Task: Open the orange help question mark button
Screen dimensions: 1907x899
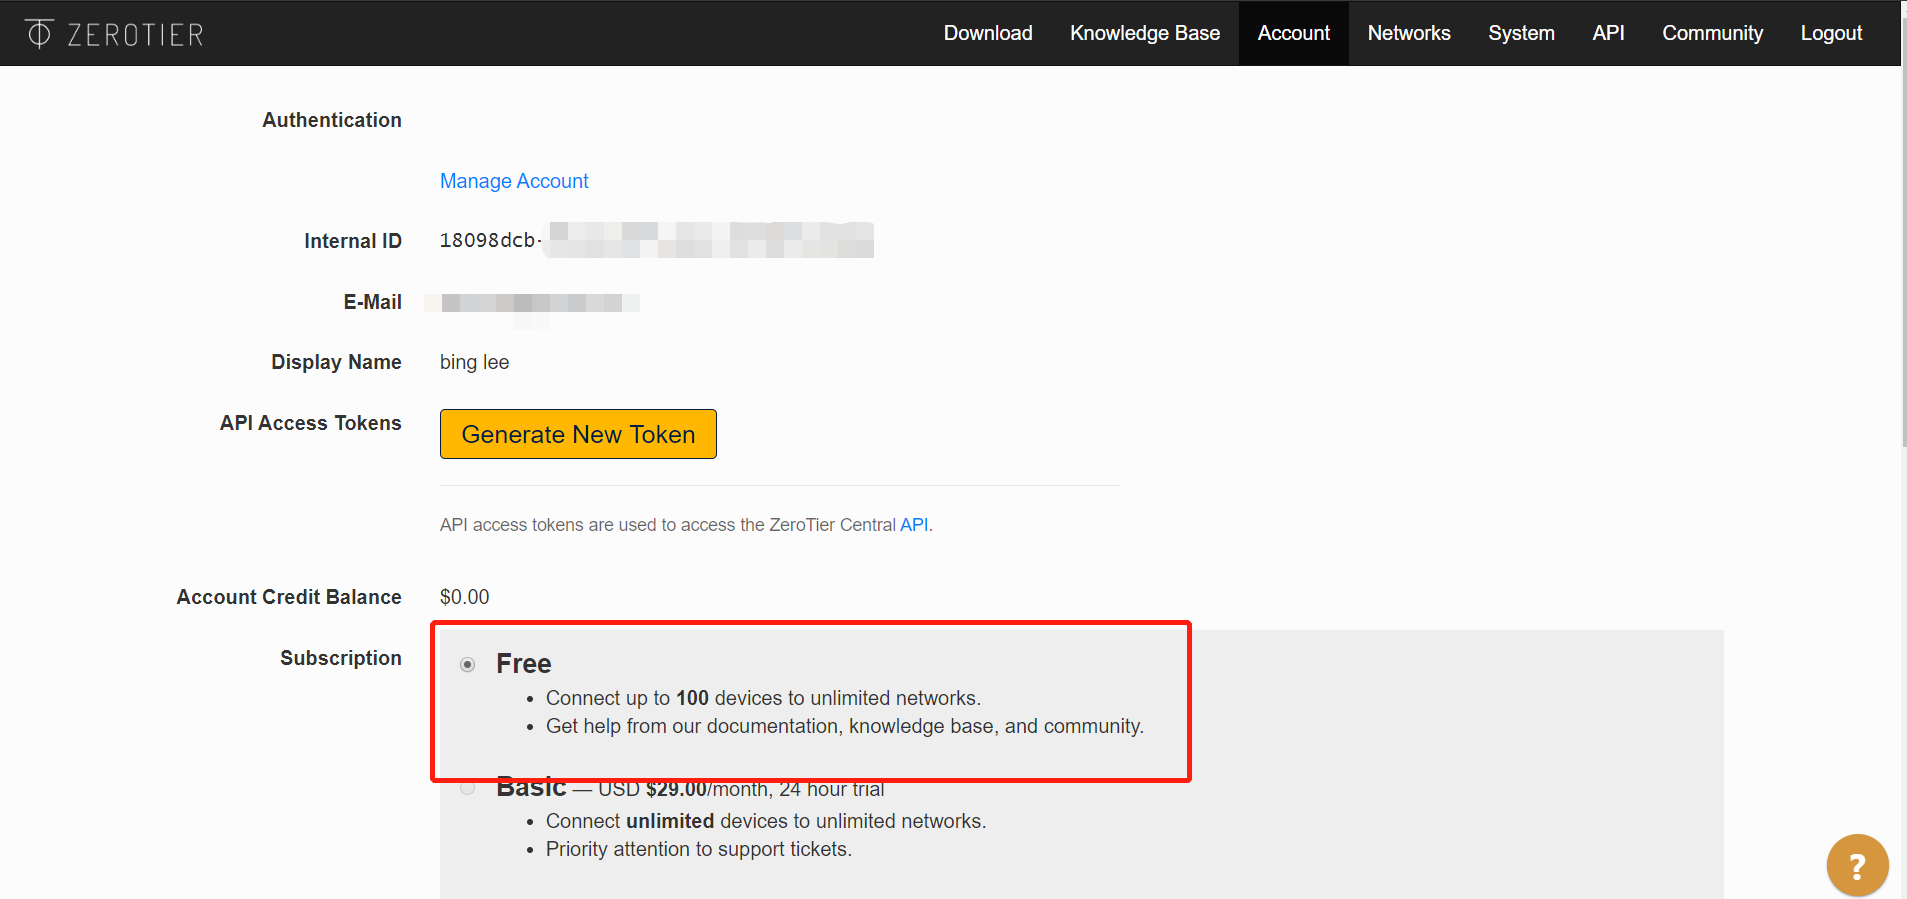Action: click(1857, 865)
